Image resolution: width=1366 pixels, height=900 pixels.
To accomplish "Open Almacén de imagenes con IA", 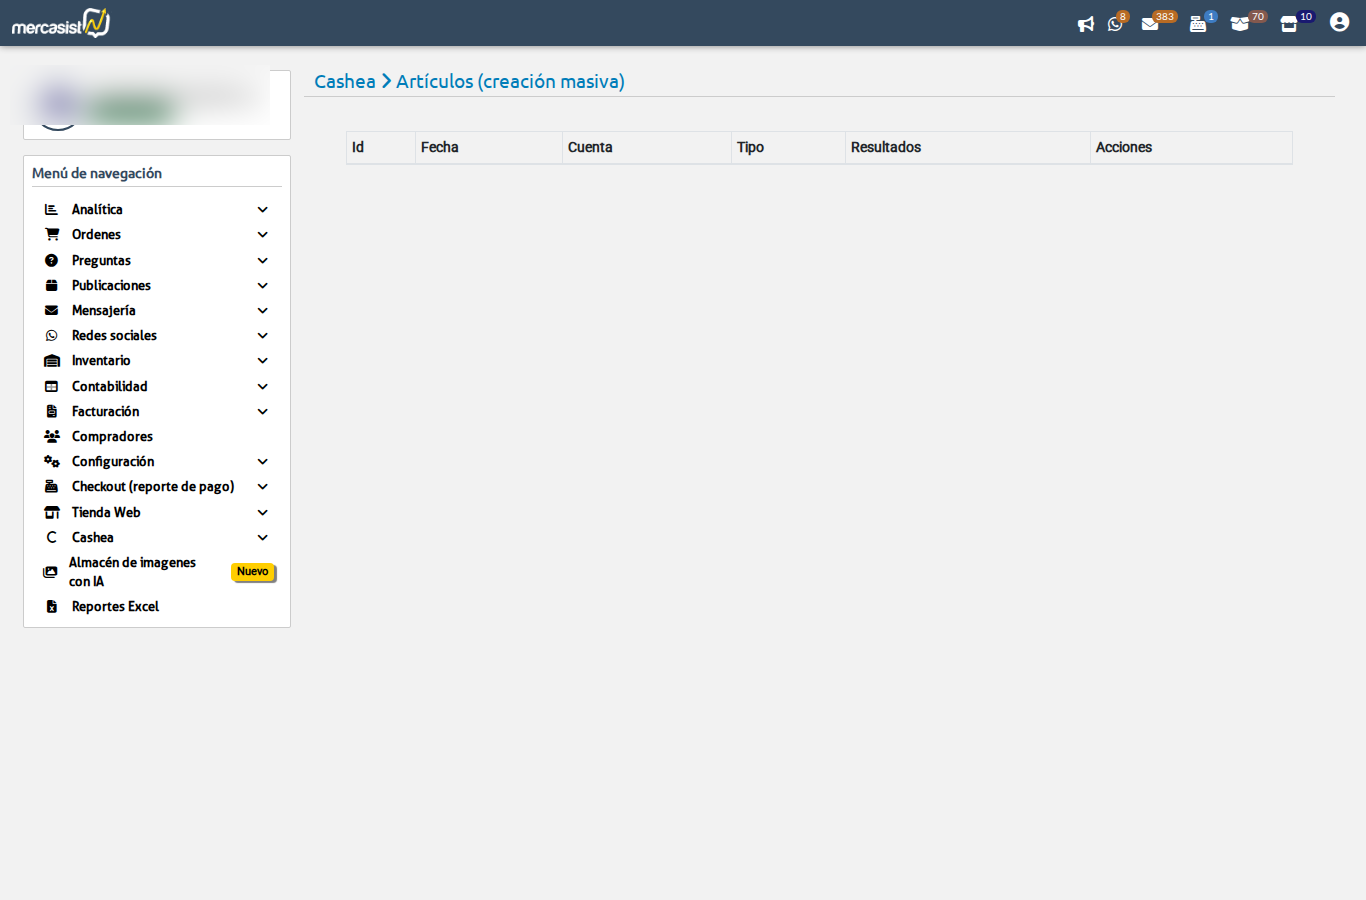I will tap(132, 572).
